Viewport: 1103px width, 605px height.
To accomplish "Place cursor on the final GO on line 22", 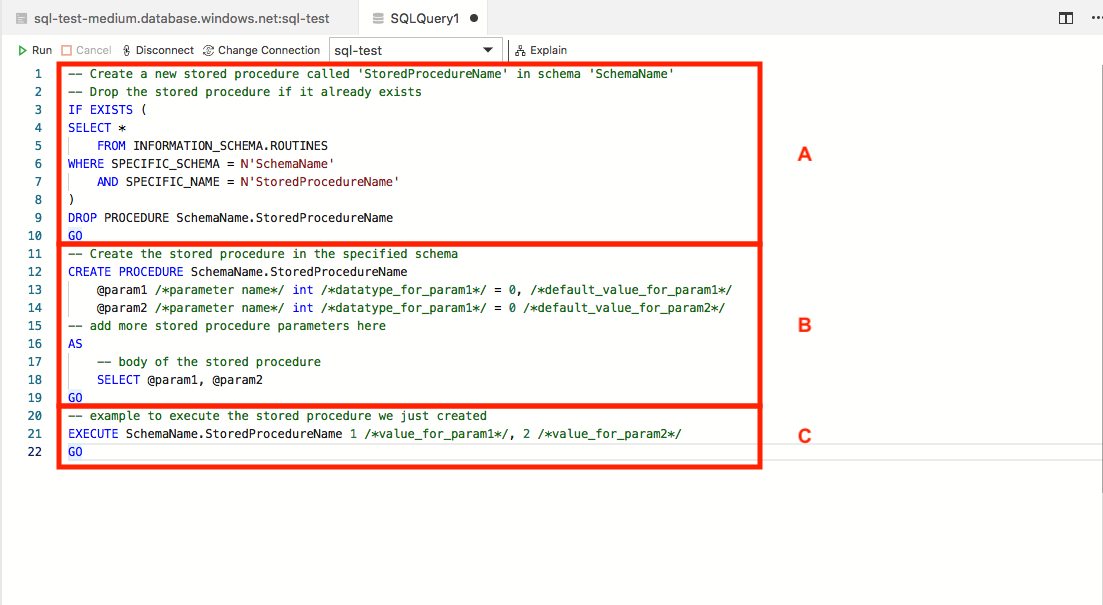I will 75,452.
